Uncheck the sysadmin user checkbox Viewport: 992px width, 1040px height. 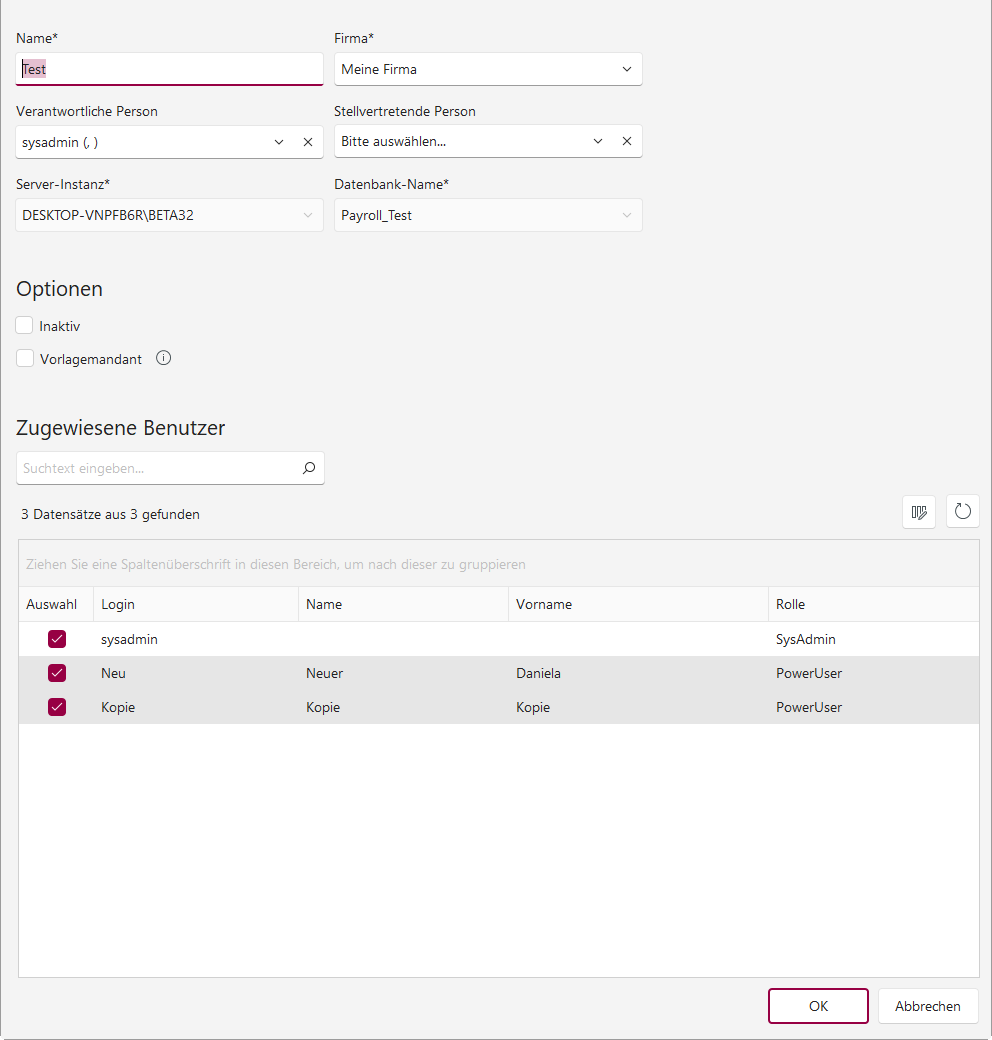point(57,639)
